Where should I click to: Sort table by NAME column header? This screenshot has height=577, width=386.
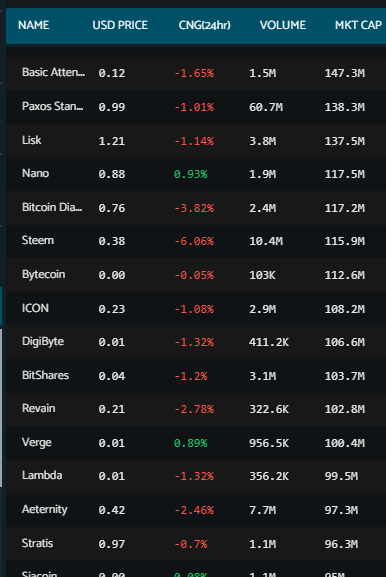coord(33,25)
